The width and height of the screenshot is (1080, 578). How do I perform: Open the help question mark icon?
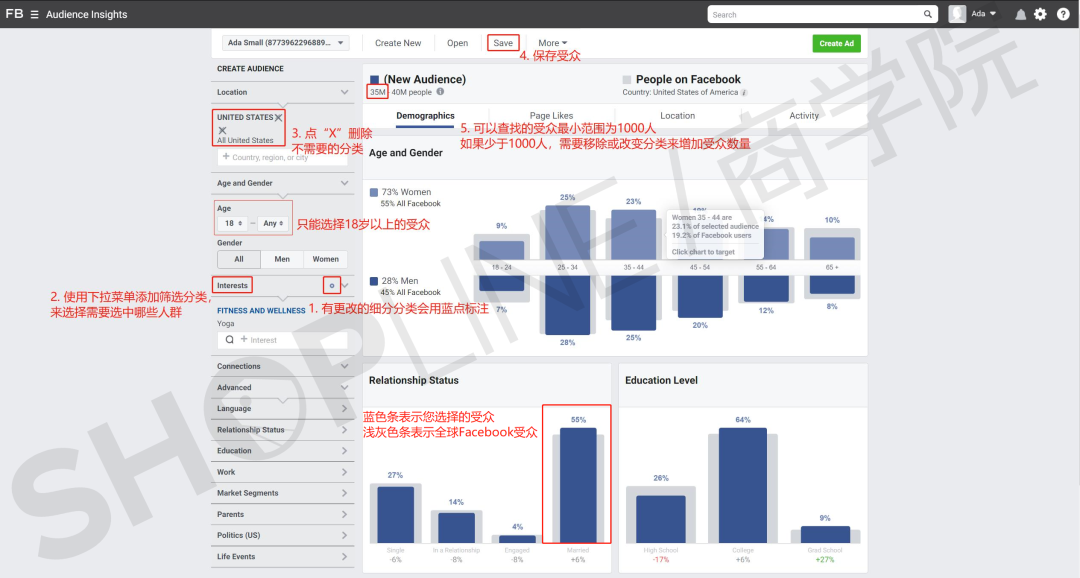(x=1063, y=14)
